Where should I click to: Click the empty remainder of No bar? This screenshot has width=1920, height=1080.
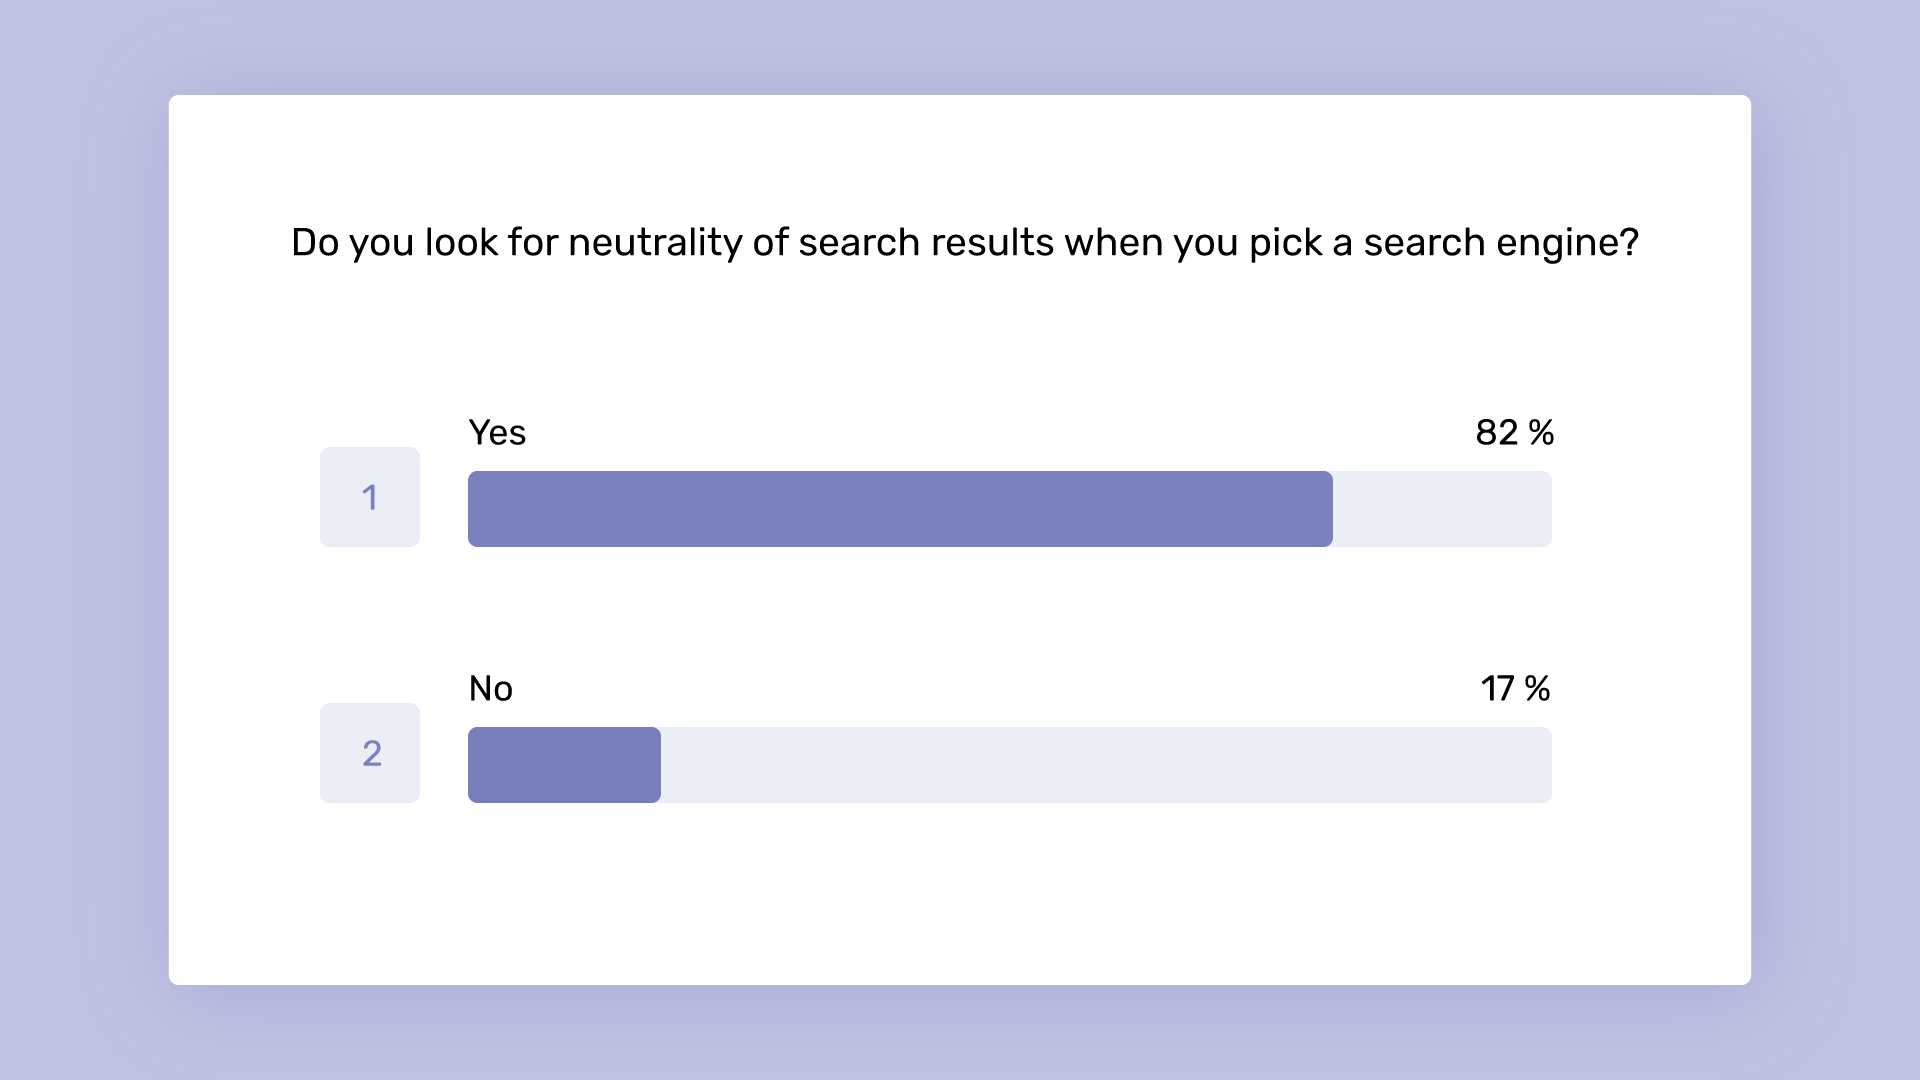(1106, 765)
